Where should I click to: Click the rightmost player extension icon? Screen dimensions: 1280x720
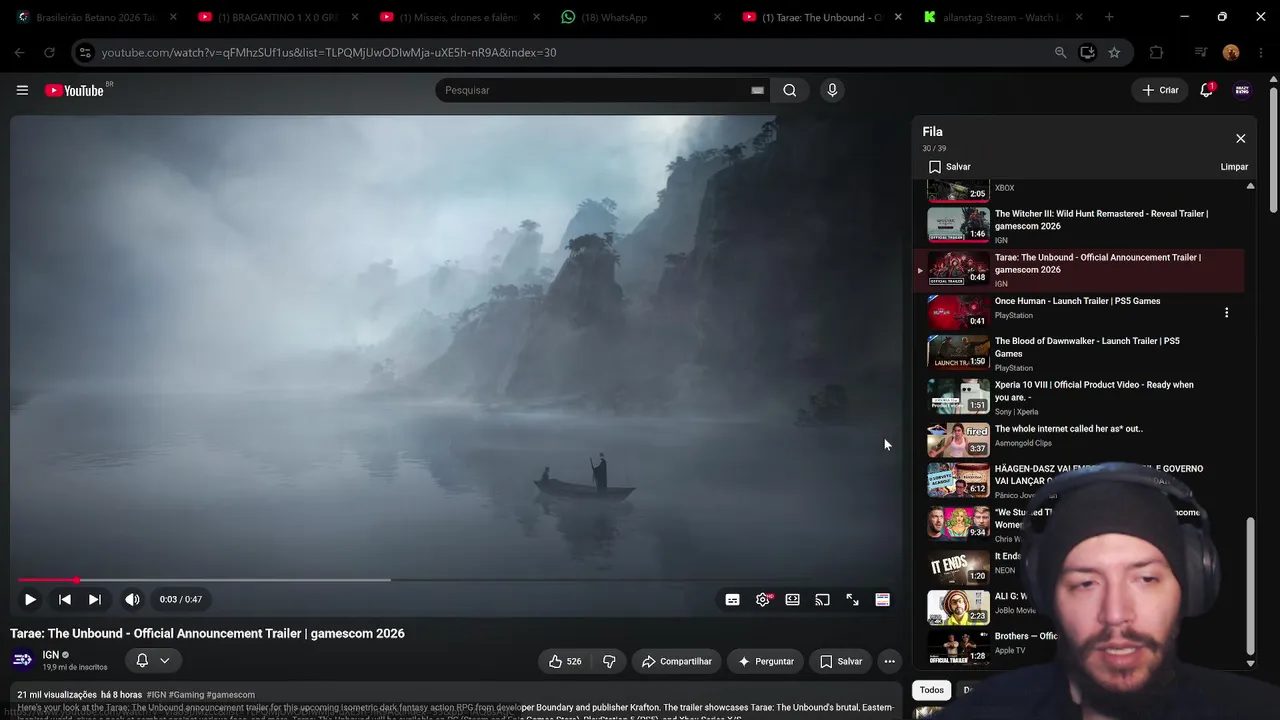(882, 600)
